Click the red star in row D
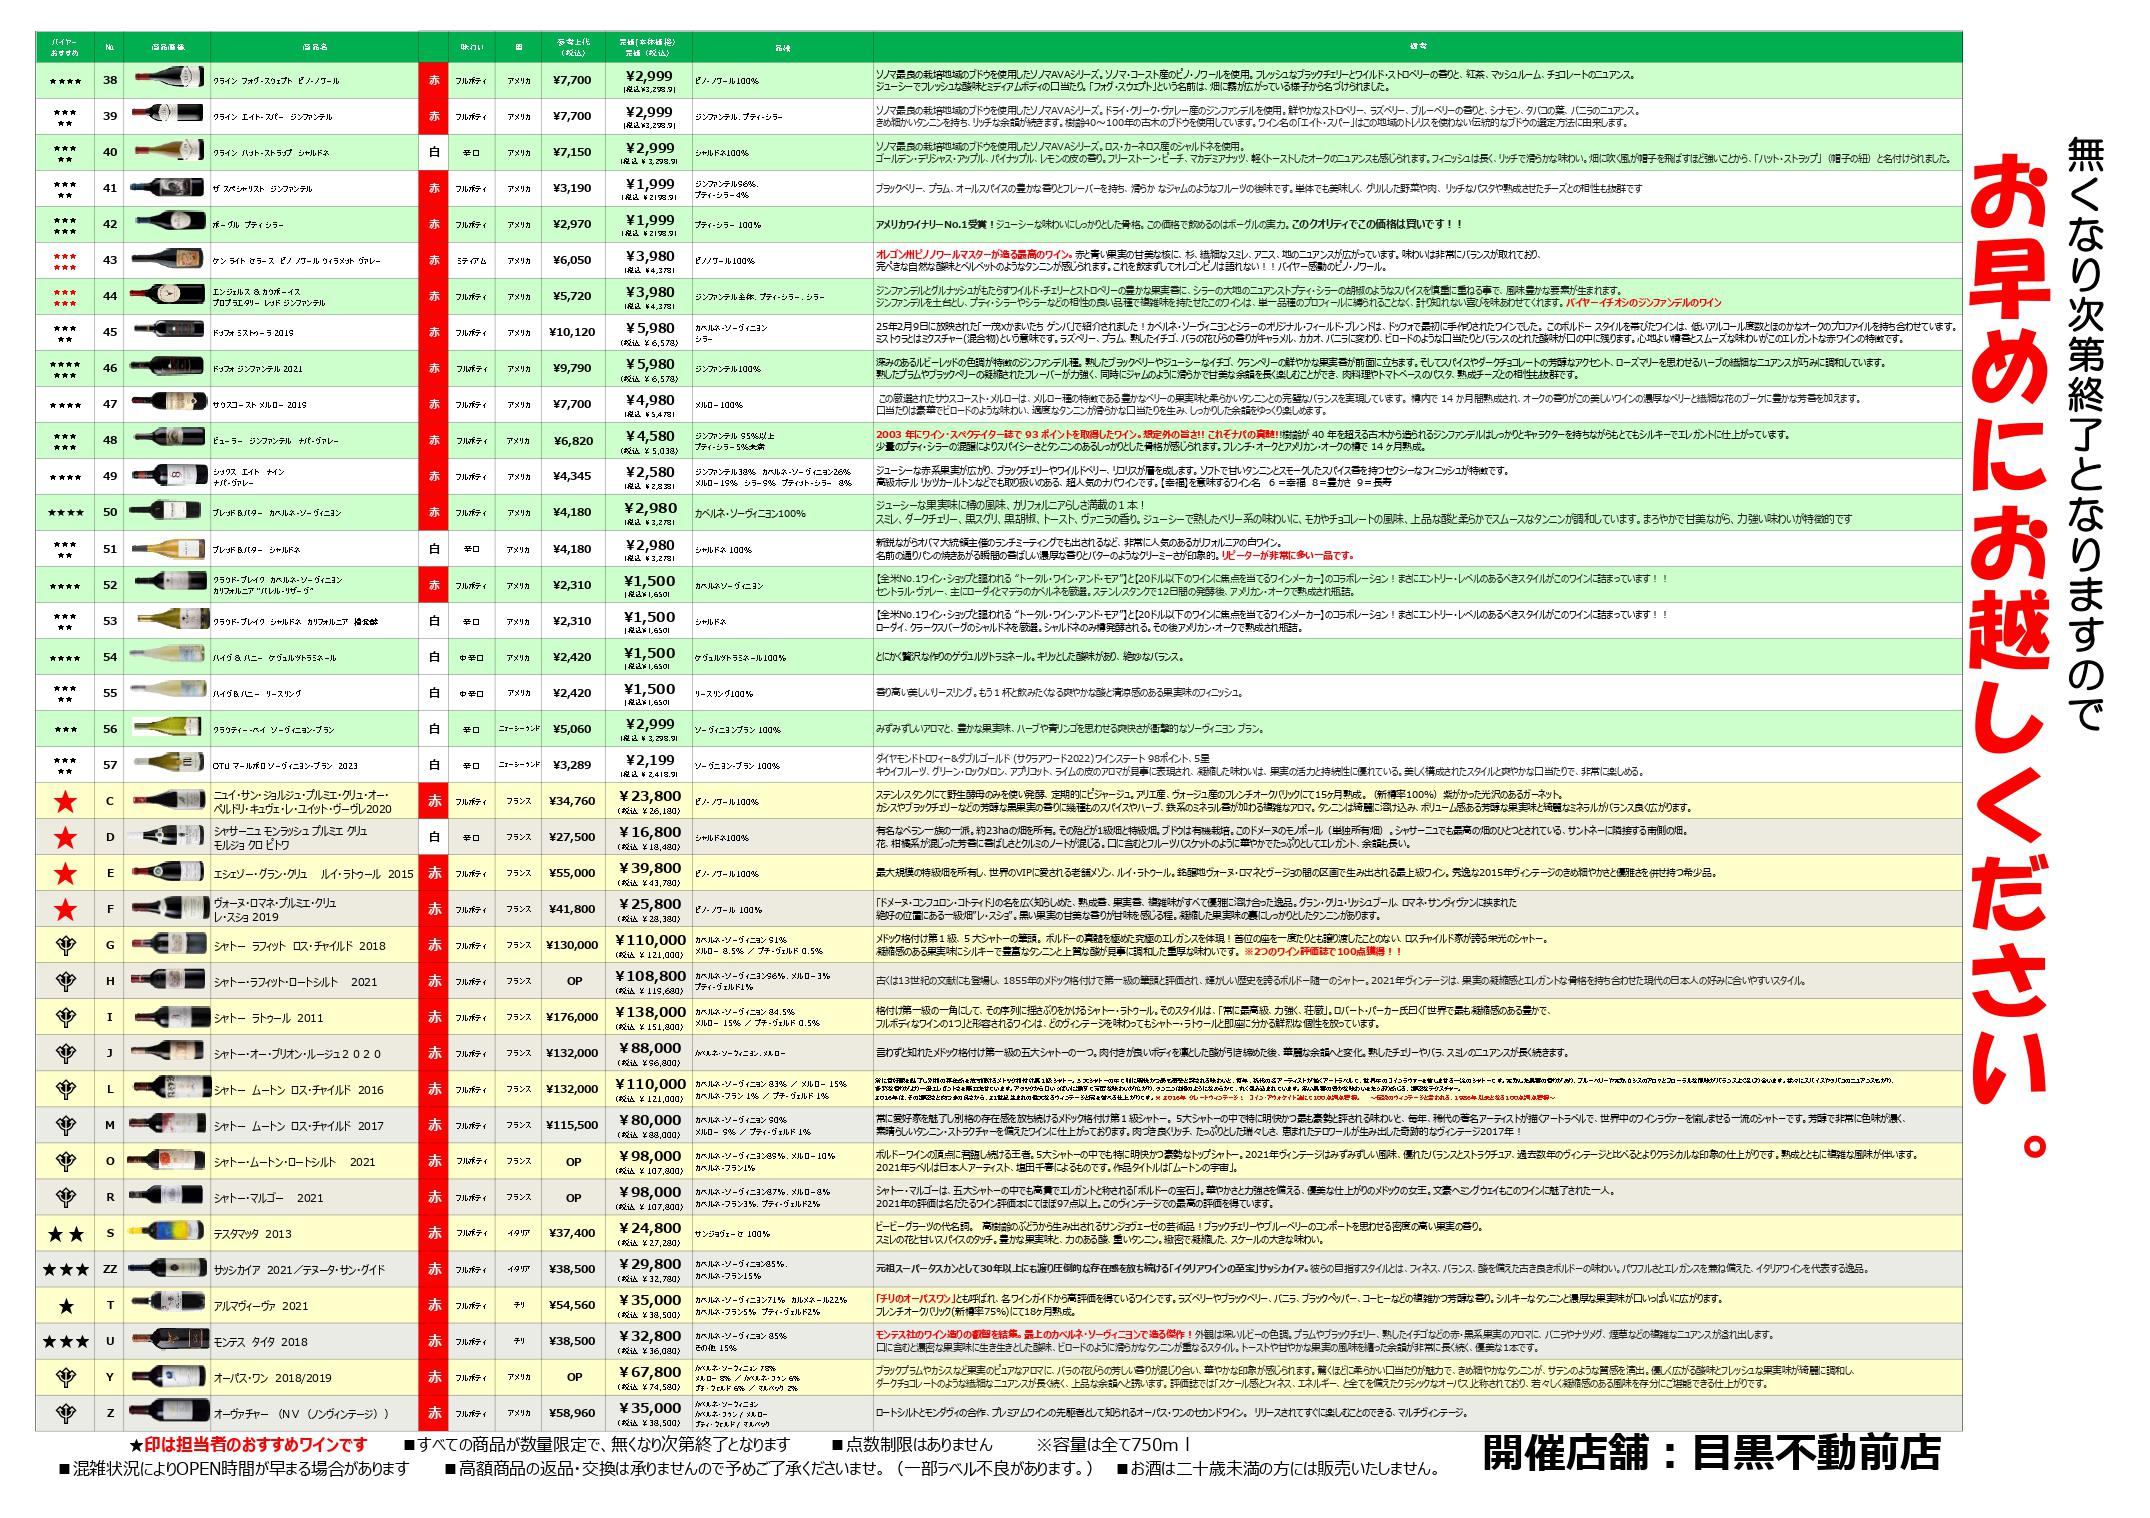The height and width of the screenshot is (1518, 2150). pyautogui.click(x=65, y=838)
